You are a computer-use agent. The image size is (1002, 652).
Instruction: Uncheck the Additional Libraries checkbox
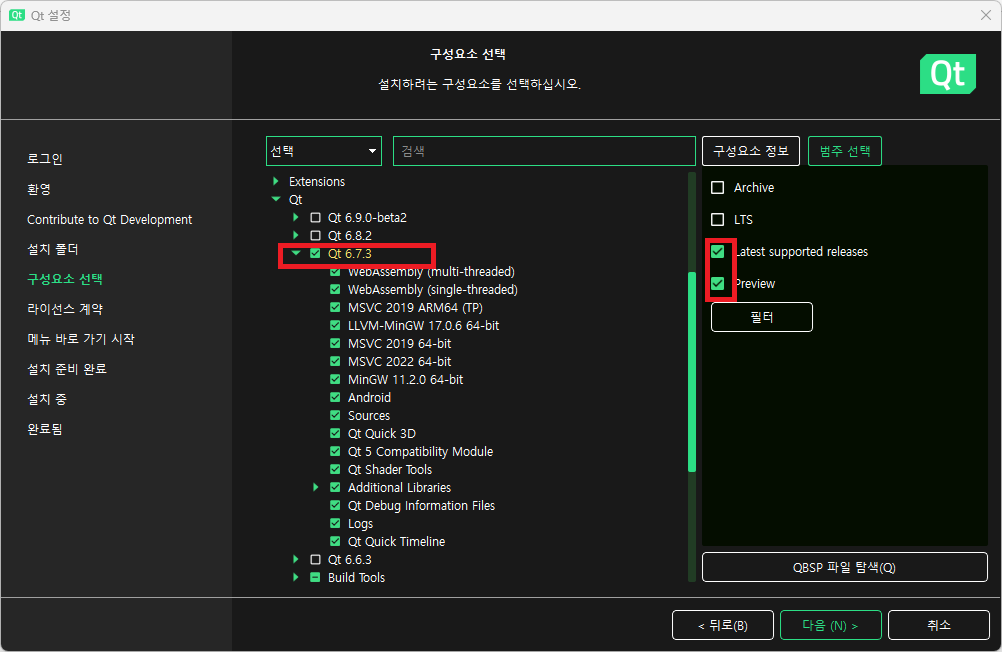[335, 487]
